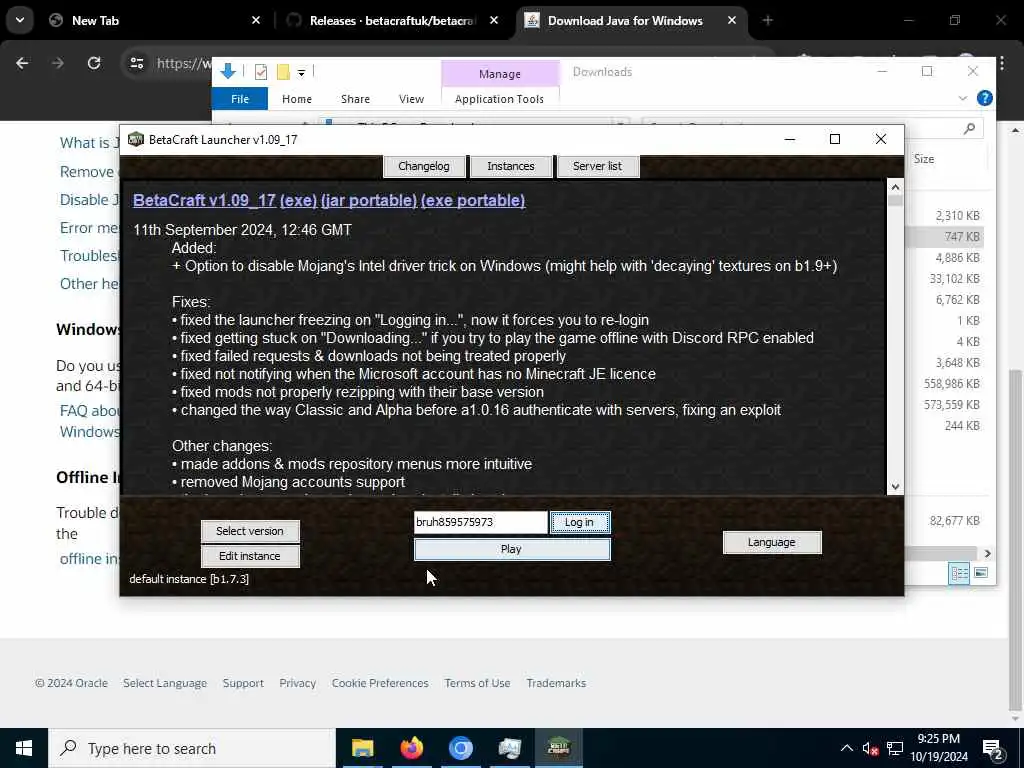Click the BetaCraft icon in the taskbar
Viewport: 1024px width, 768px height.
pos(559,748)
